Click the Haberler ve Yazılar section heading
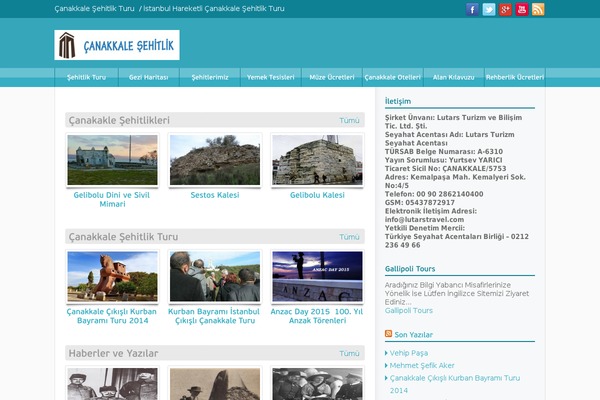Image resolution: width=600 pixels, height=400 pixels. click(113, 353)
